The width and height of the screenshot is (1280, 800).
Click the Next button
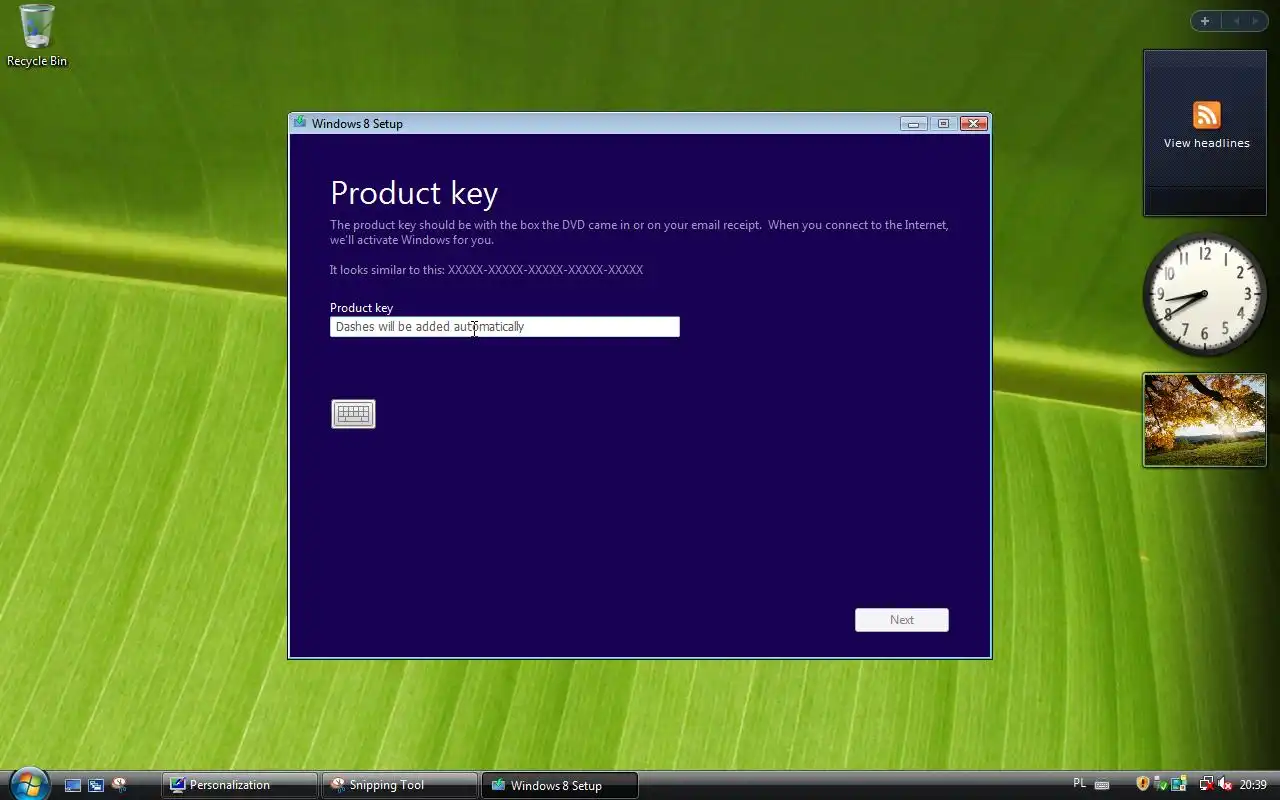902,620
